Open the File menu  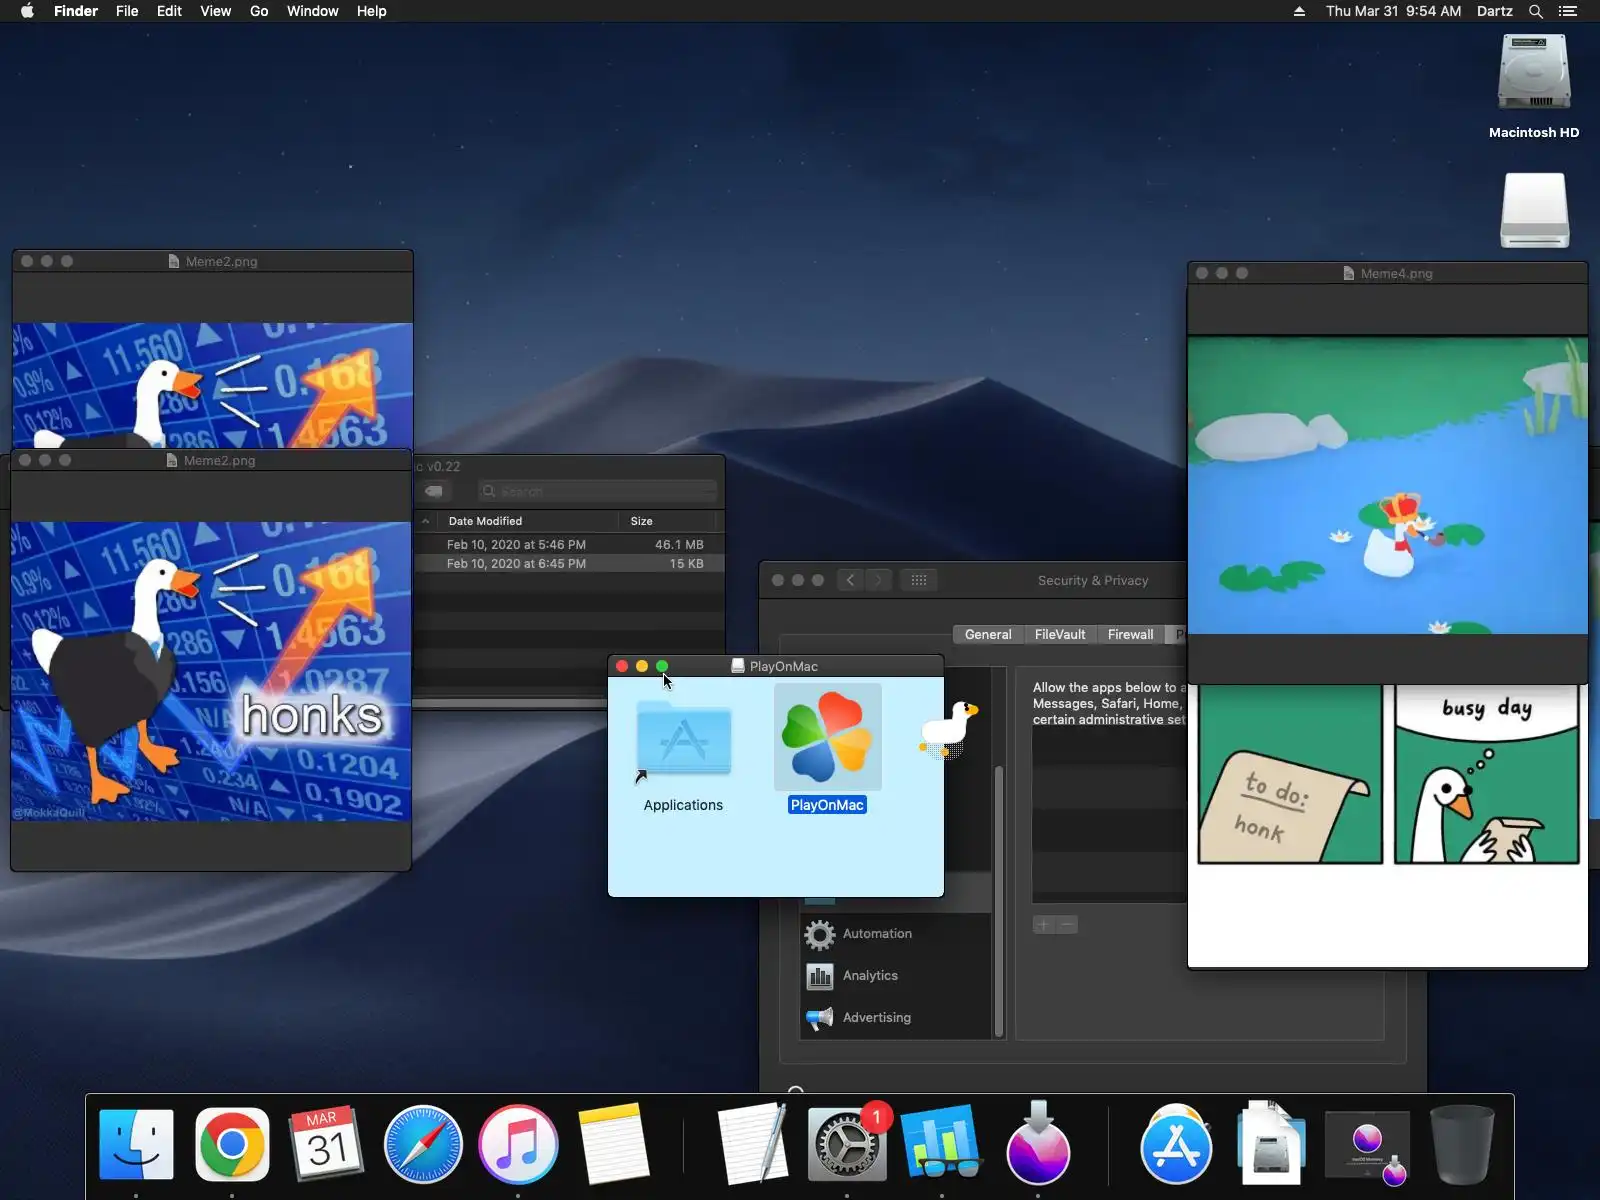tap(127, 11)
